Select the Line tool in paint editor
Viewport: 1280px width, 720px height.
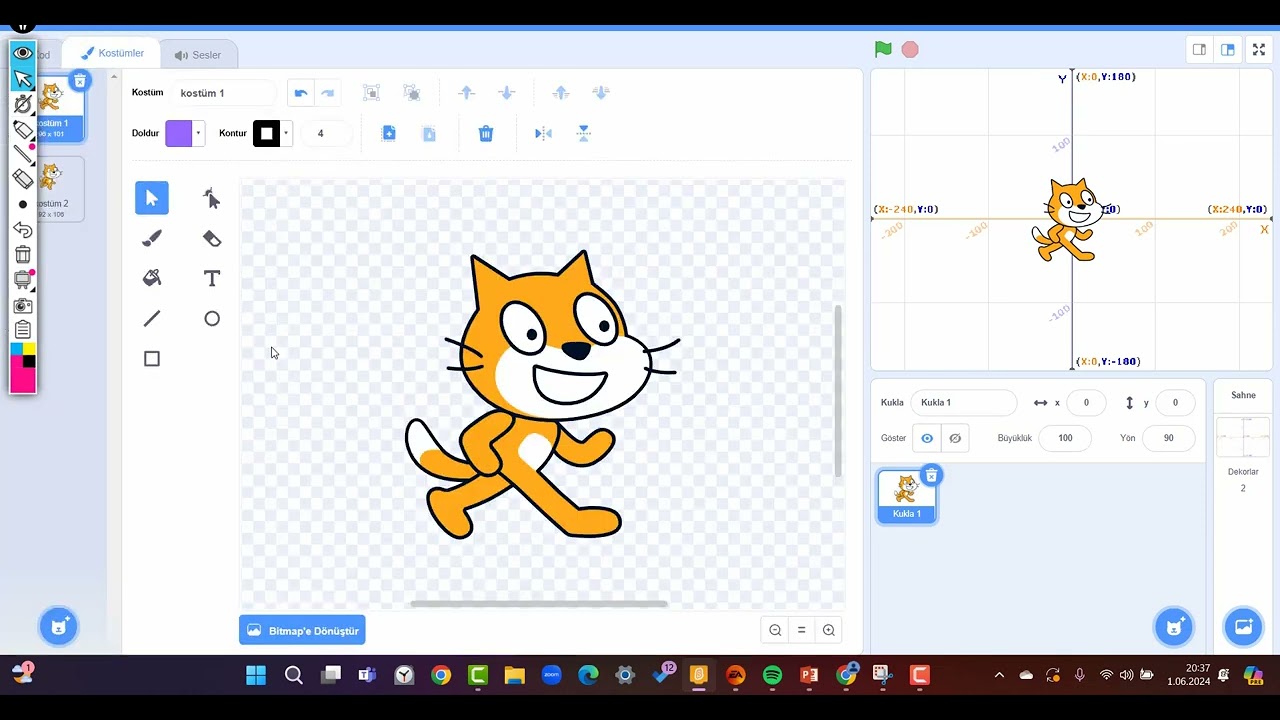pyautogui.click(x=152, y=318)
